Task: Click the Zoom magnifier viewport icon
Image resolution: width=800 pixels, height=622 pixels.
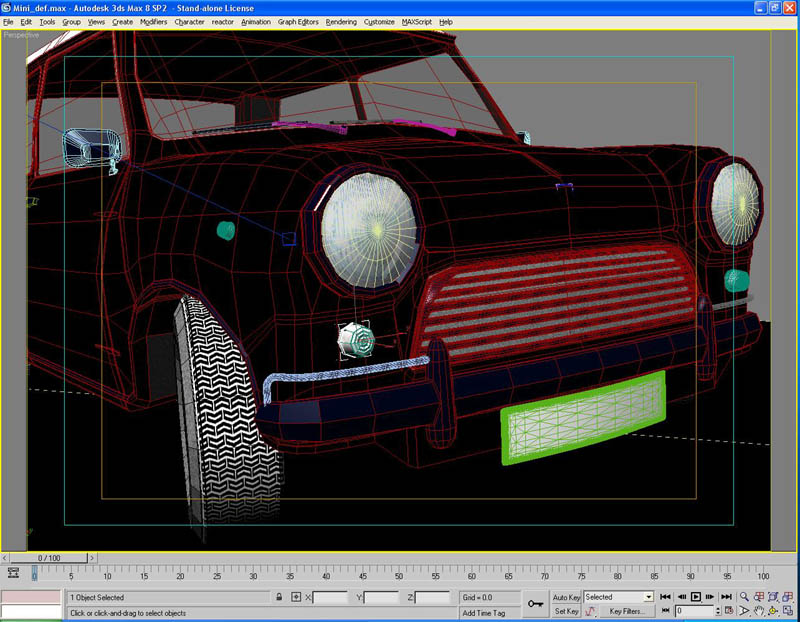Action: (745, 597)
